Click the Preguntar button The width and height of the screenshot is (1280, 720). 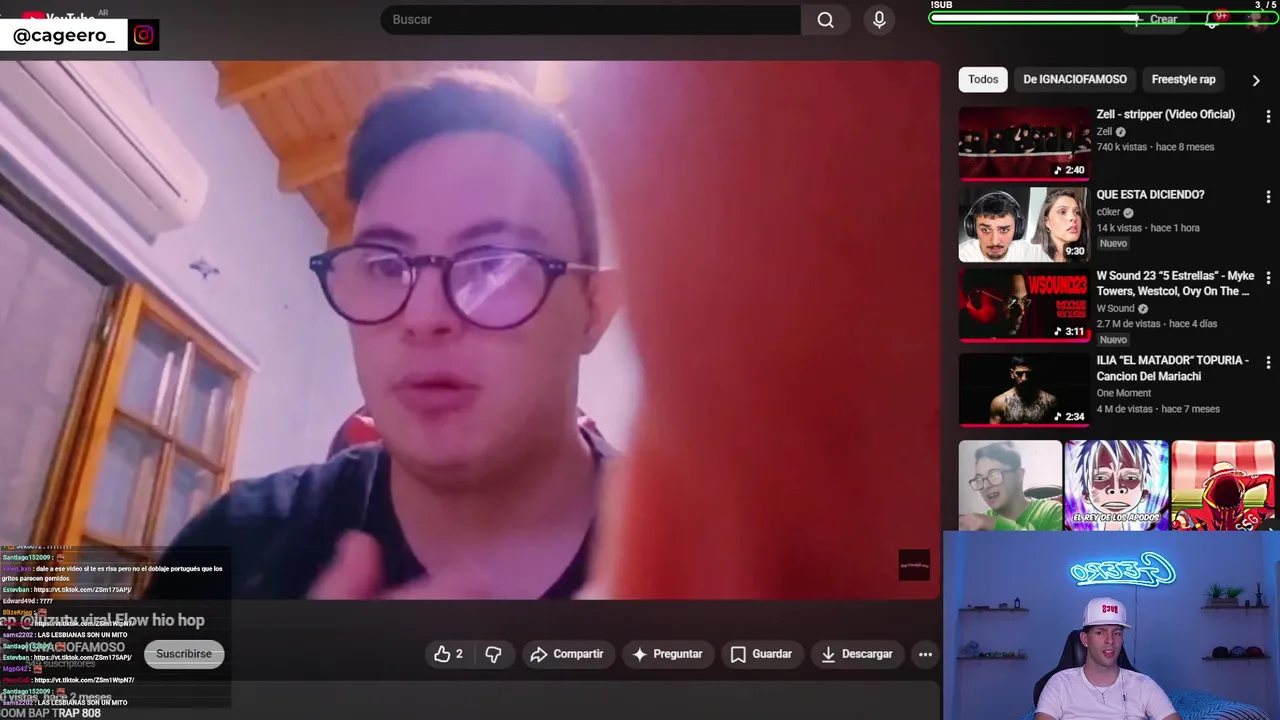(668, 654)
